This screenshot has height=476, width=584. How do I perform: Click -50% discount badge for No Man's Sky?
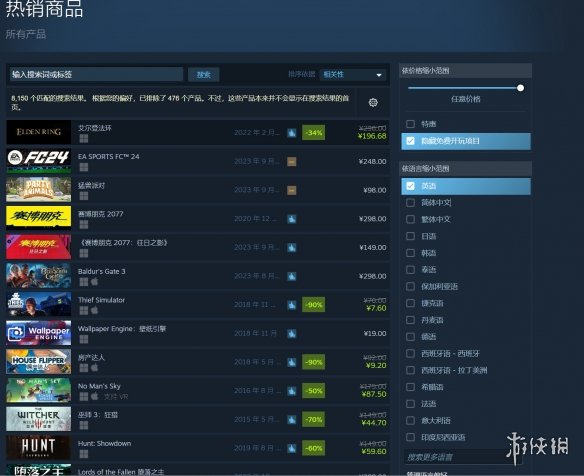tap(313, 391)
